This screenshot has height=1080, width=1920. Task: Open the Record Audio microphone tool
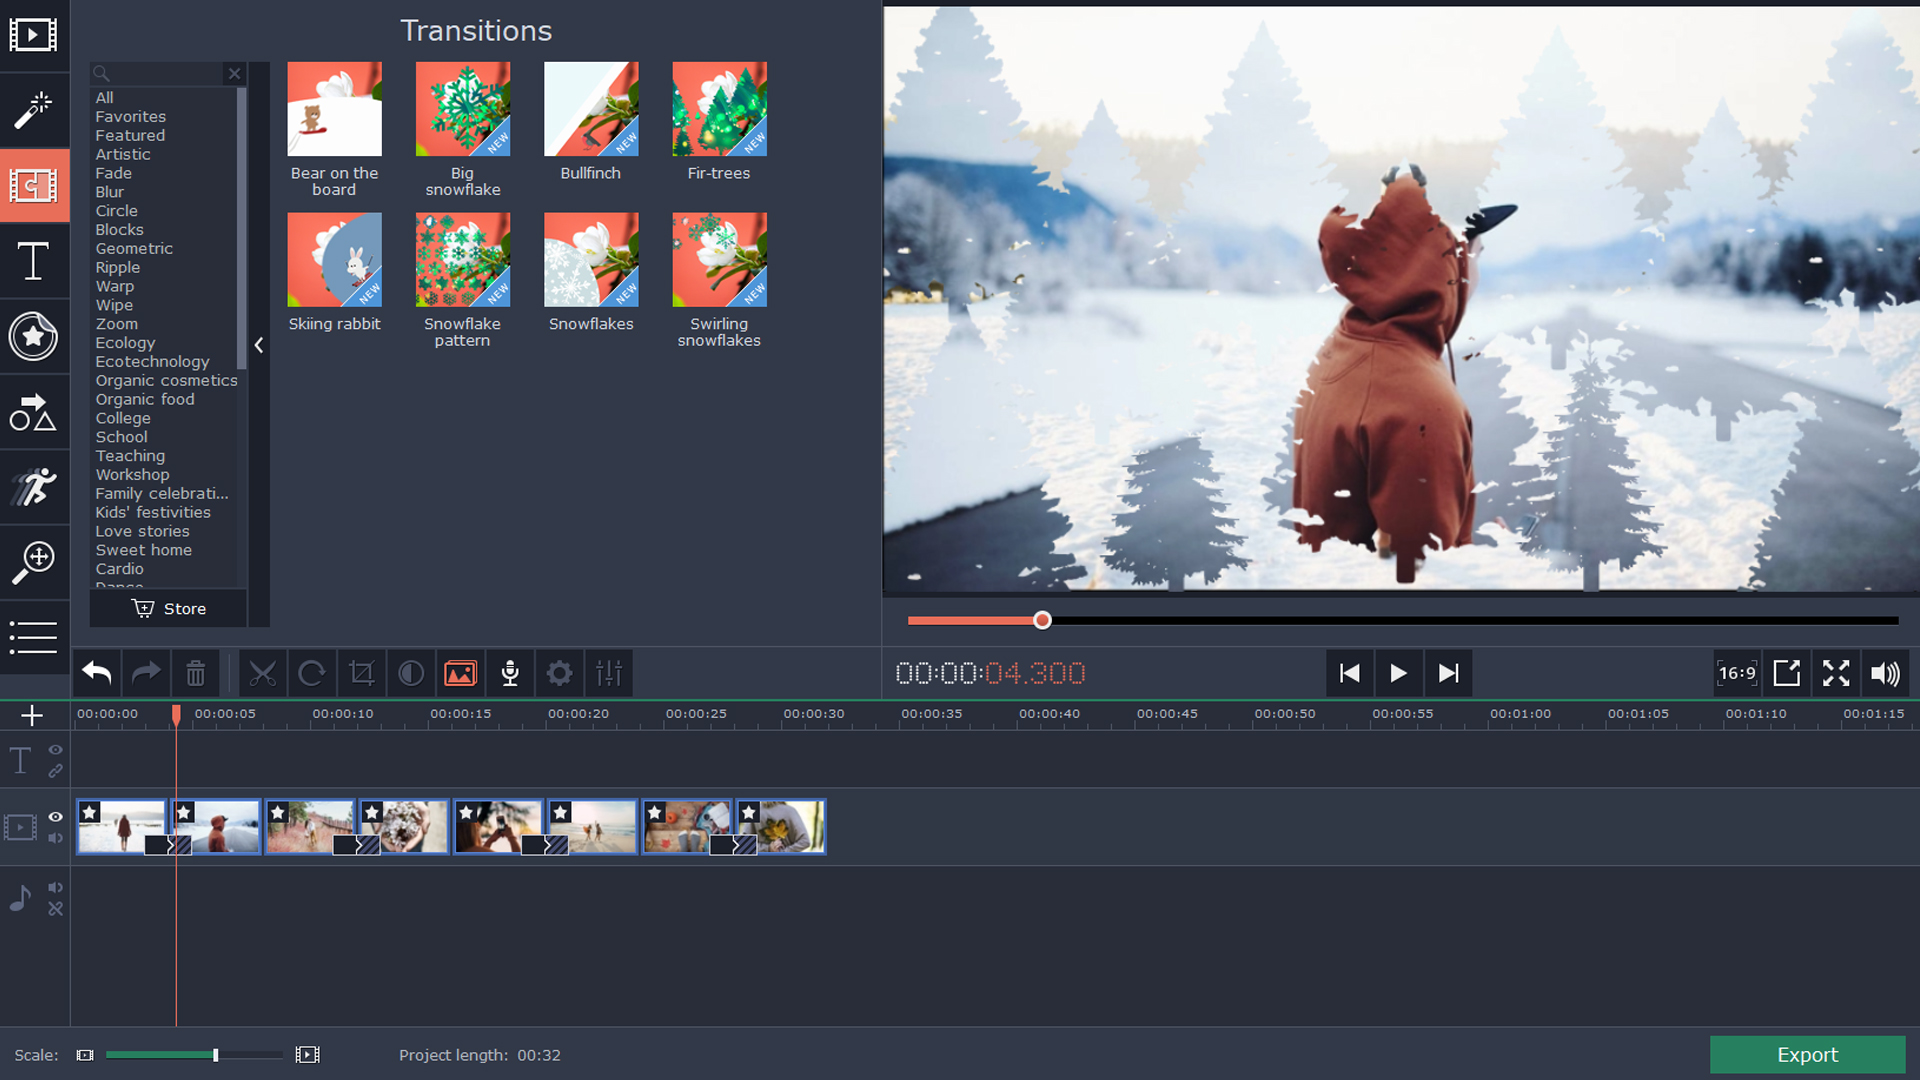pyautogui.click(x=509, y=673)
